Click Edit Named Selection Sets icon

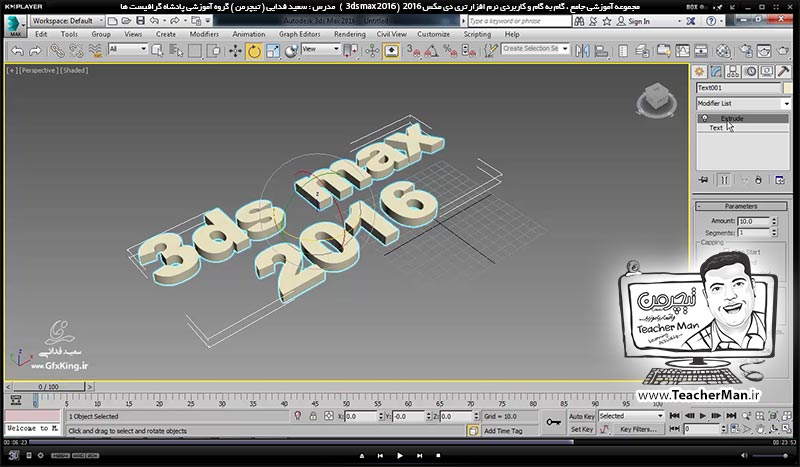click(490, 51)
